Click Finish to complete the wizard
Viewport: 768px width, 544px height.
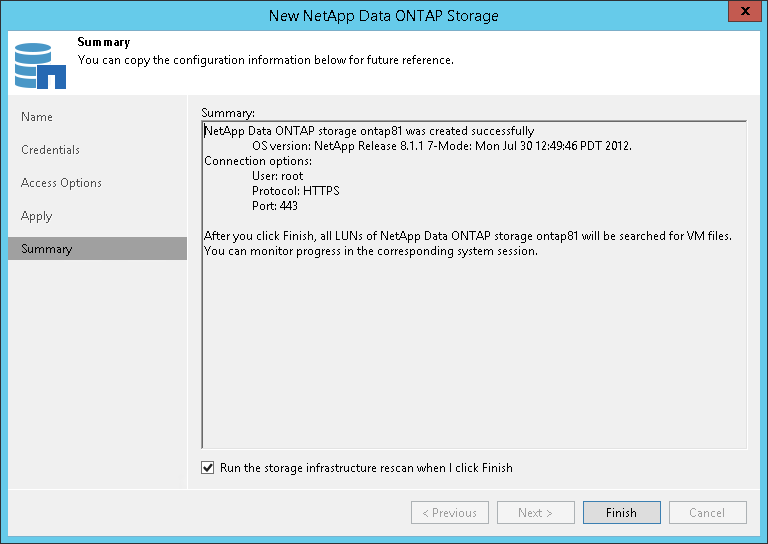coord(621,513)
